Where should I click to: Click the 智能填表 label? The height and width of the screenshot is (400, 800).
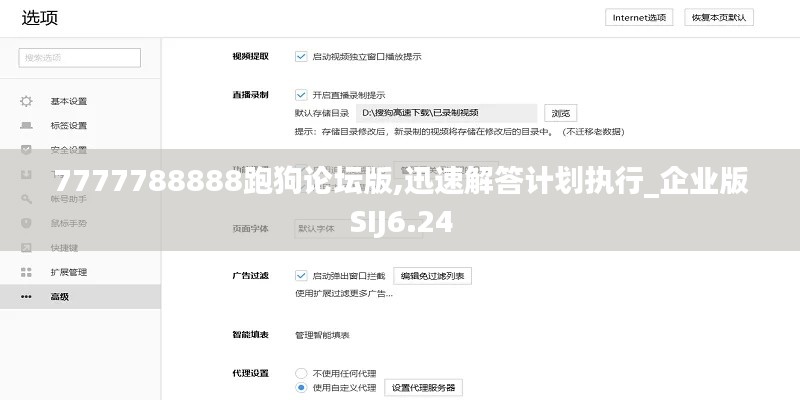coord(251,335)
